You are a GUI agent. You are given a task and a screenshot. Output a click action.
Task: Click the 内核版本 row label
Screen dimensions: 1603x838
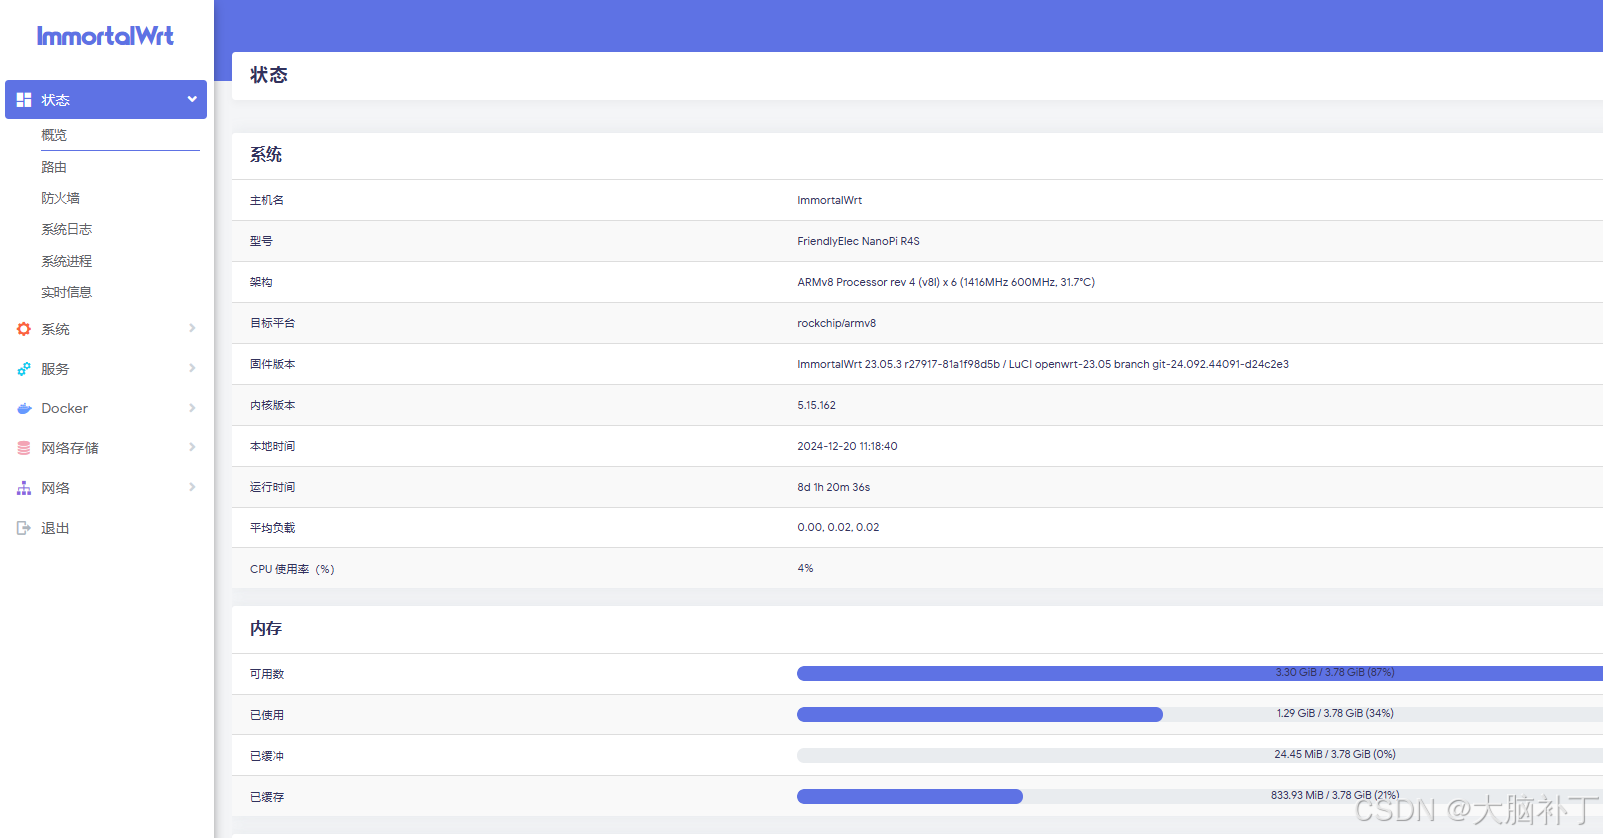tap(272, 405)
